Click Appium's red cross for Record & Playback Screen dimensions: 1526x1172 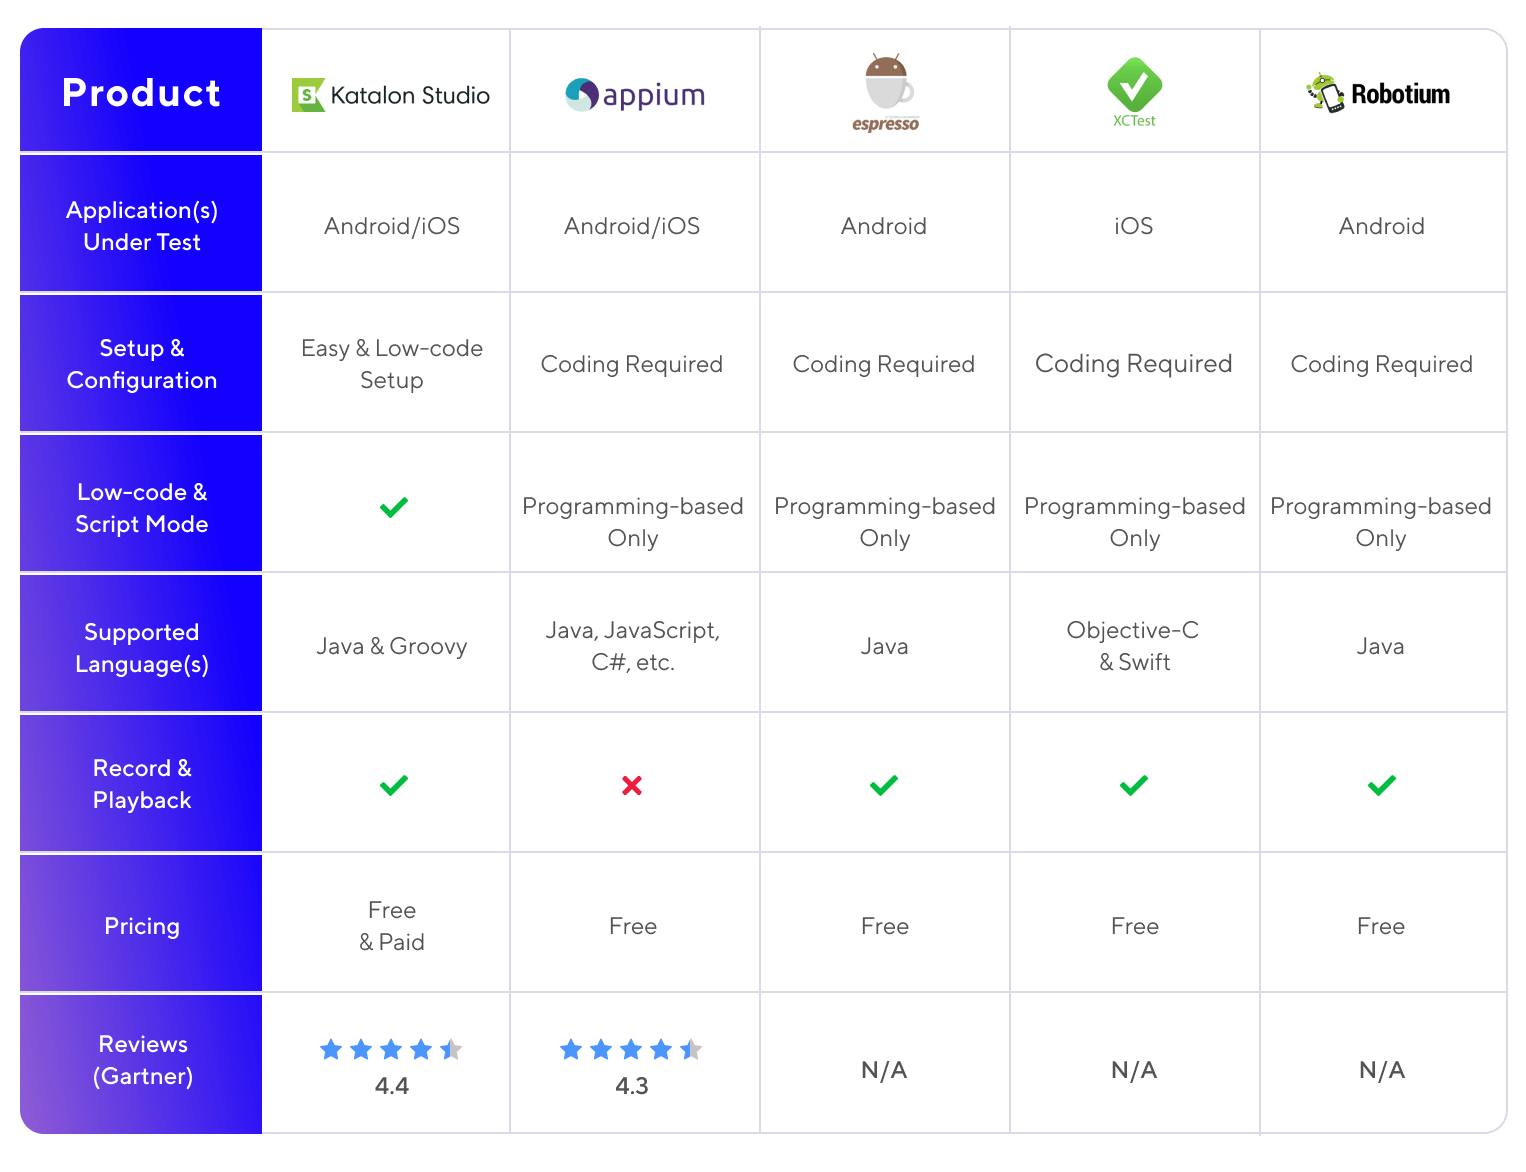point(632,786)
